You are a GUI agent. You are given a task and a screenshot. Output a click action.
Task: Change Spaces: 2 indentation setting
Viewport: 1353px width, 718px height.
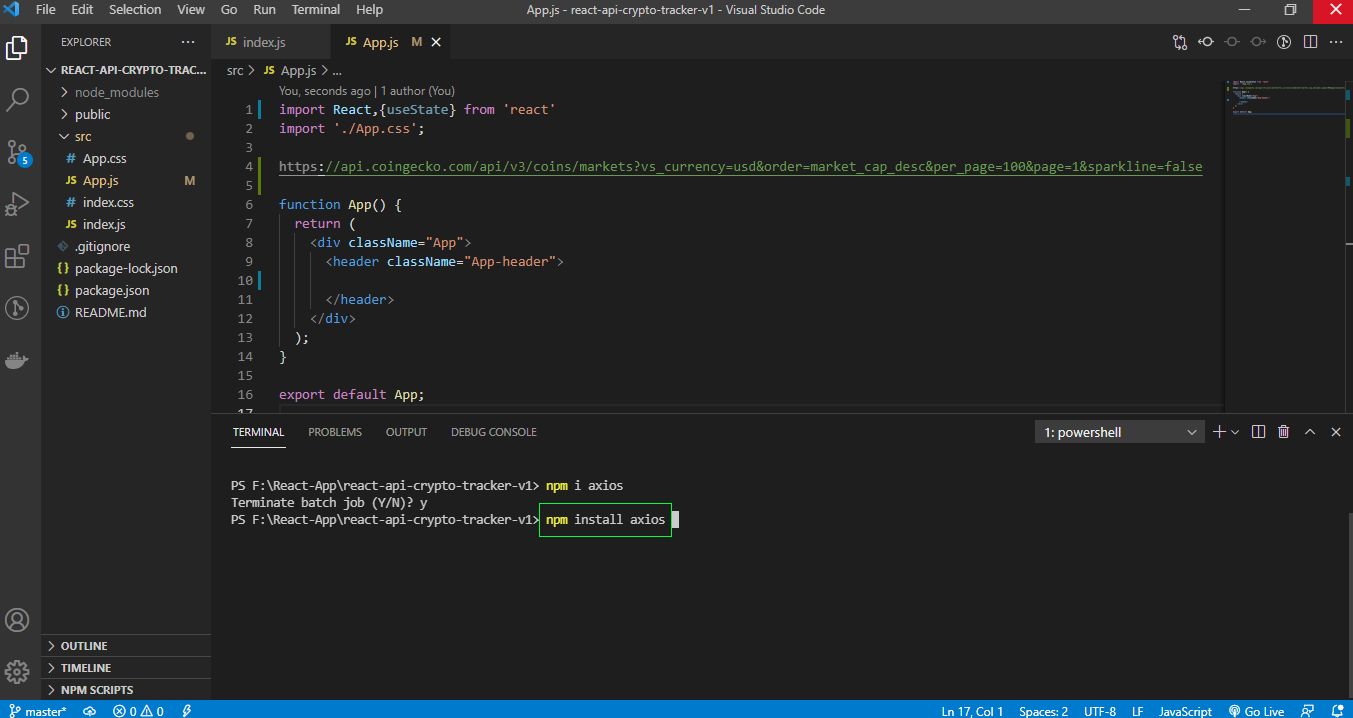pos(1043,711)
